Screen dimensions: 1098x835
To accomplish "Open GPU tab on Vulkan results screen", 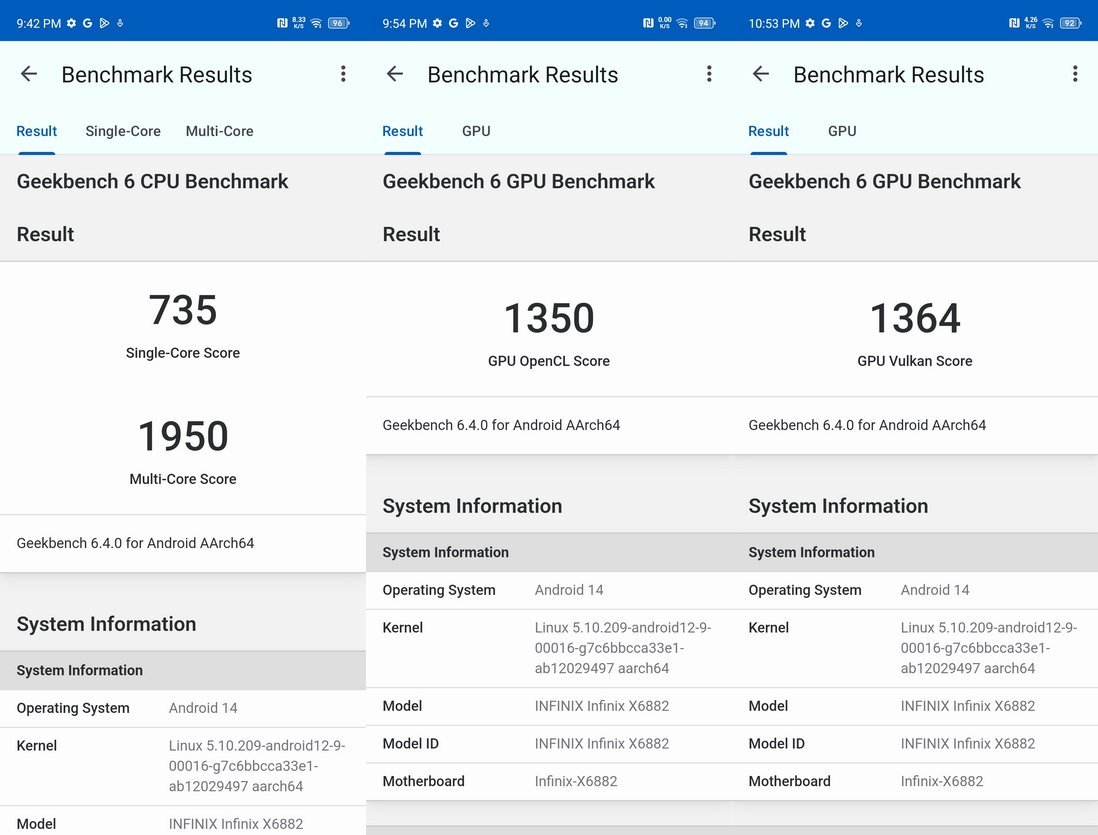I will 842,131.
